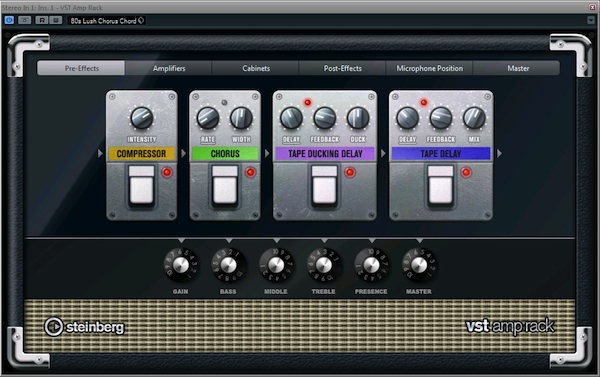Image resolution: width=600 pixels, height=377 pixels.
Task: Select the Master tab
Action: tap(518, 68)
